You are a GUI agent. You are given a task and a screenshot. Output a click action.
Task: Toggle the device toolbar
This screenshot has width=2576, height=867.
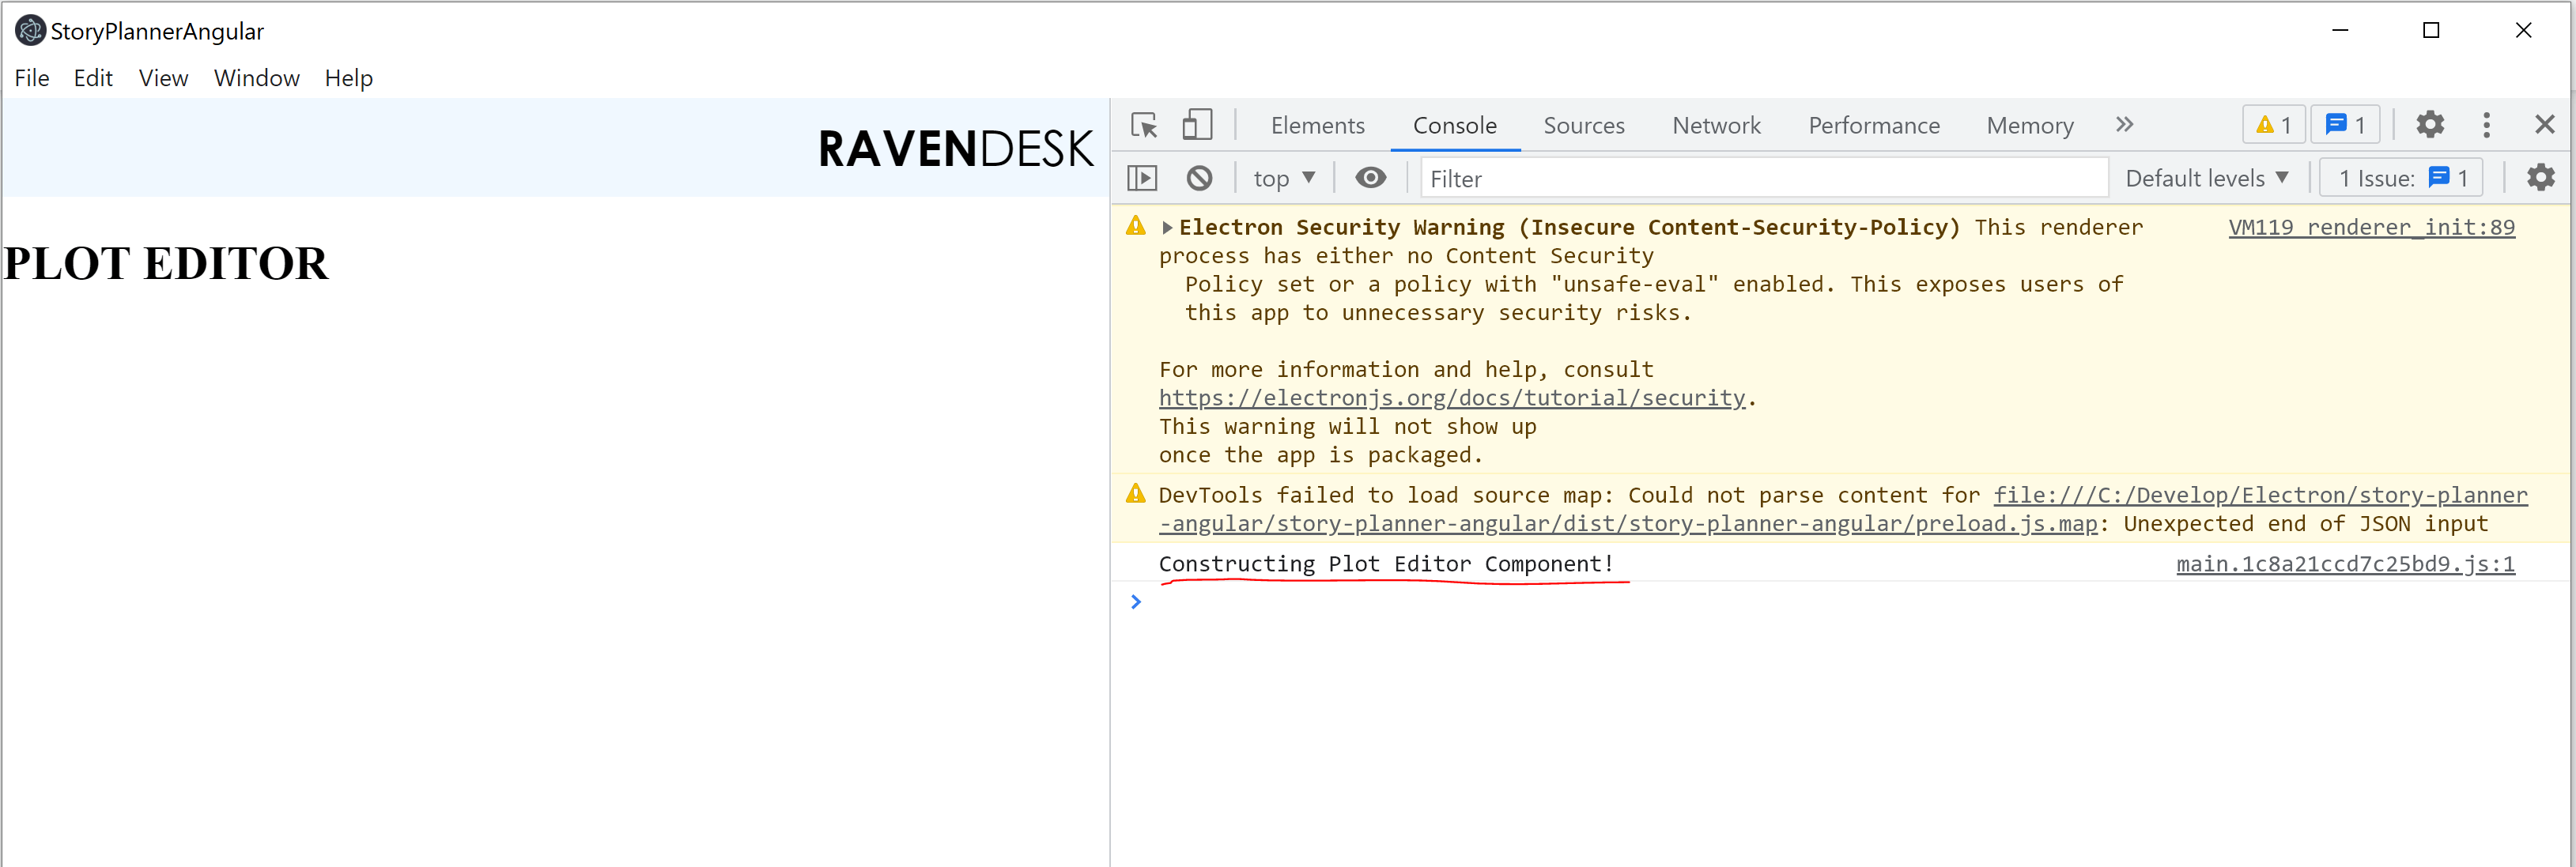tap(1197, 124)
